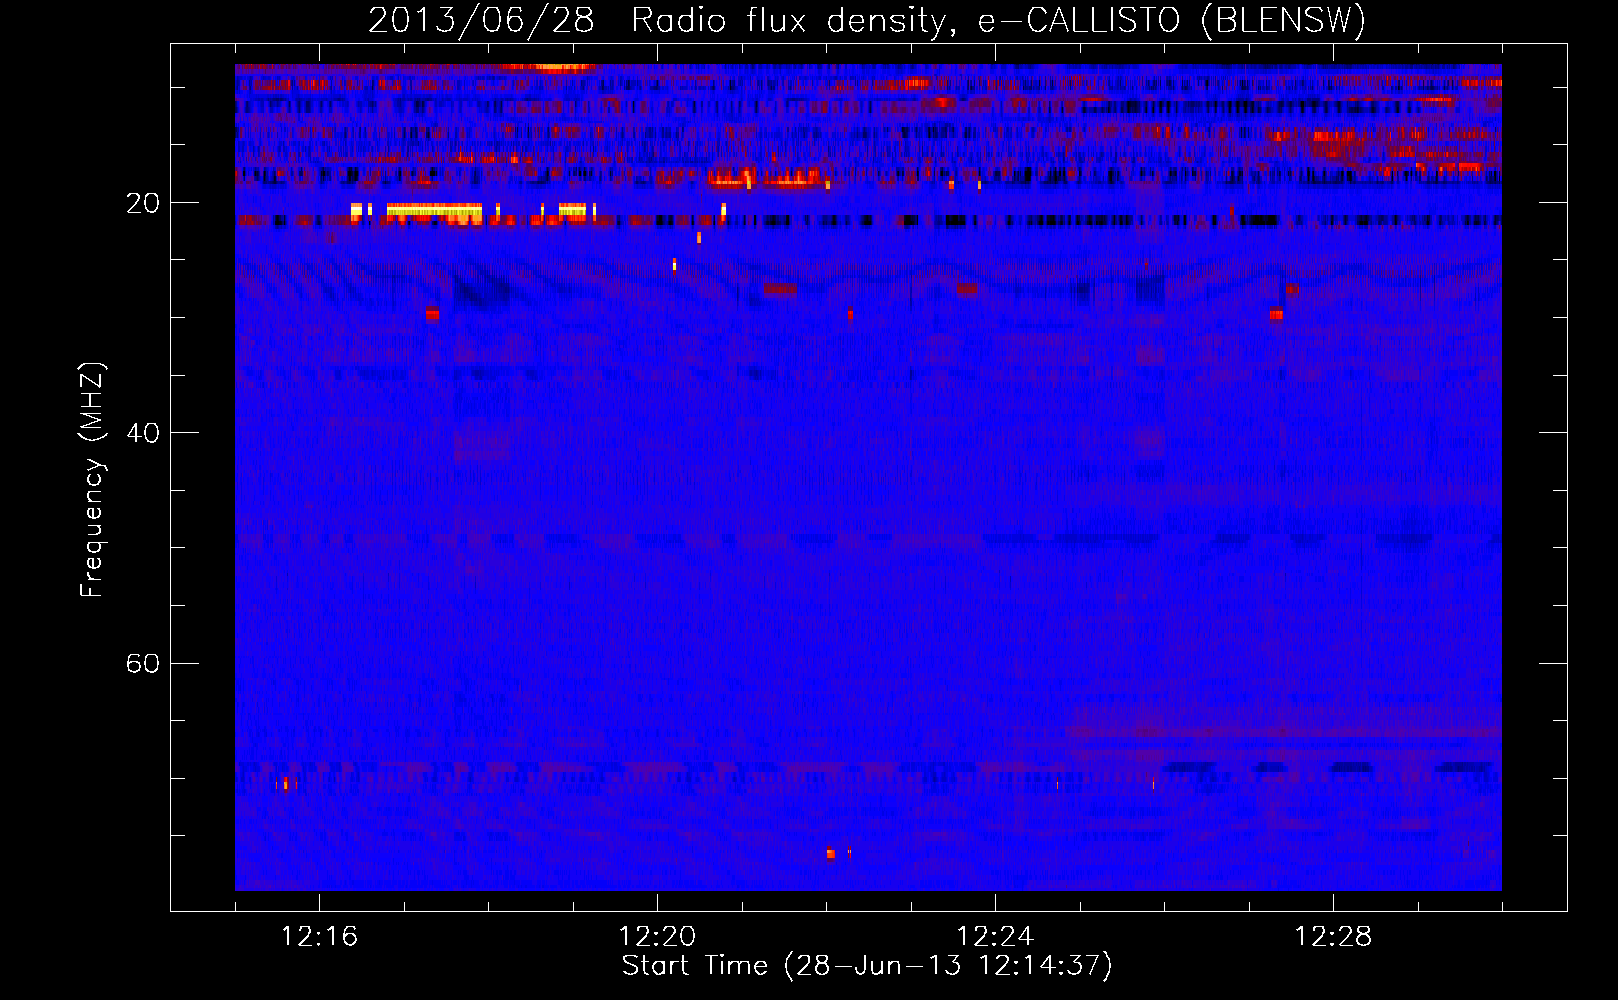This screenshot has width=1618, height=1000.
Task: Click the 20 MHz frequency tick label
Action: click(x=143, y=203)
